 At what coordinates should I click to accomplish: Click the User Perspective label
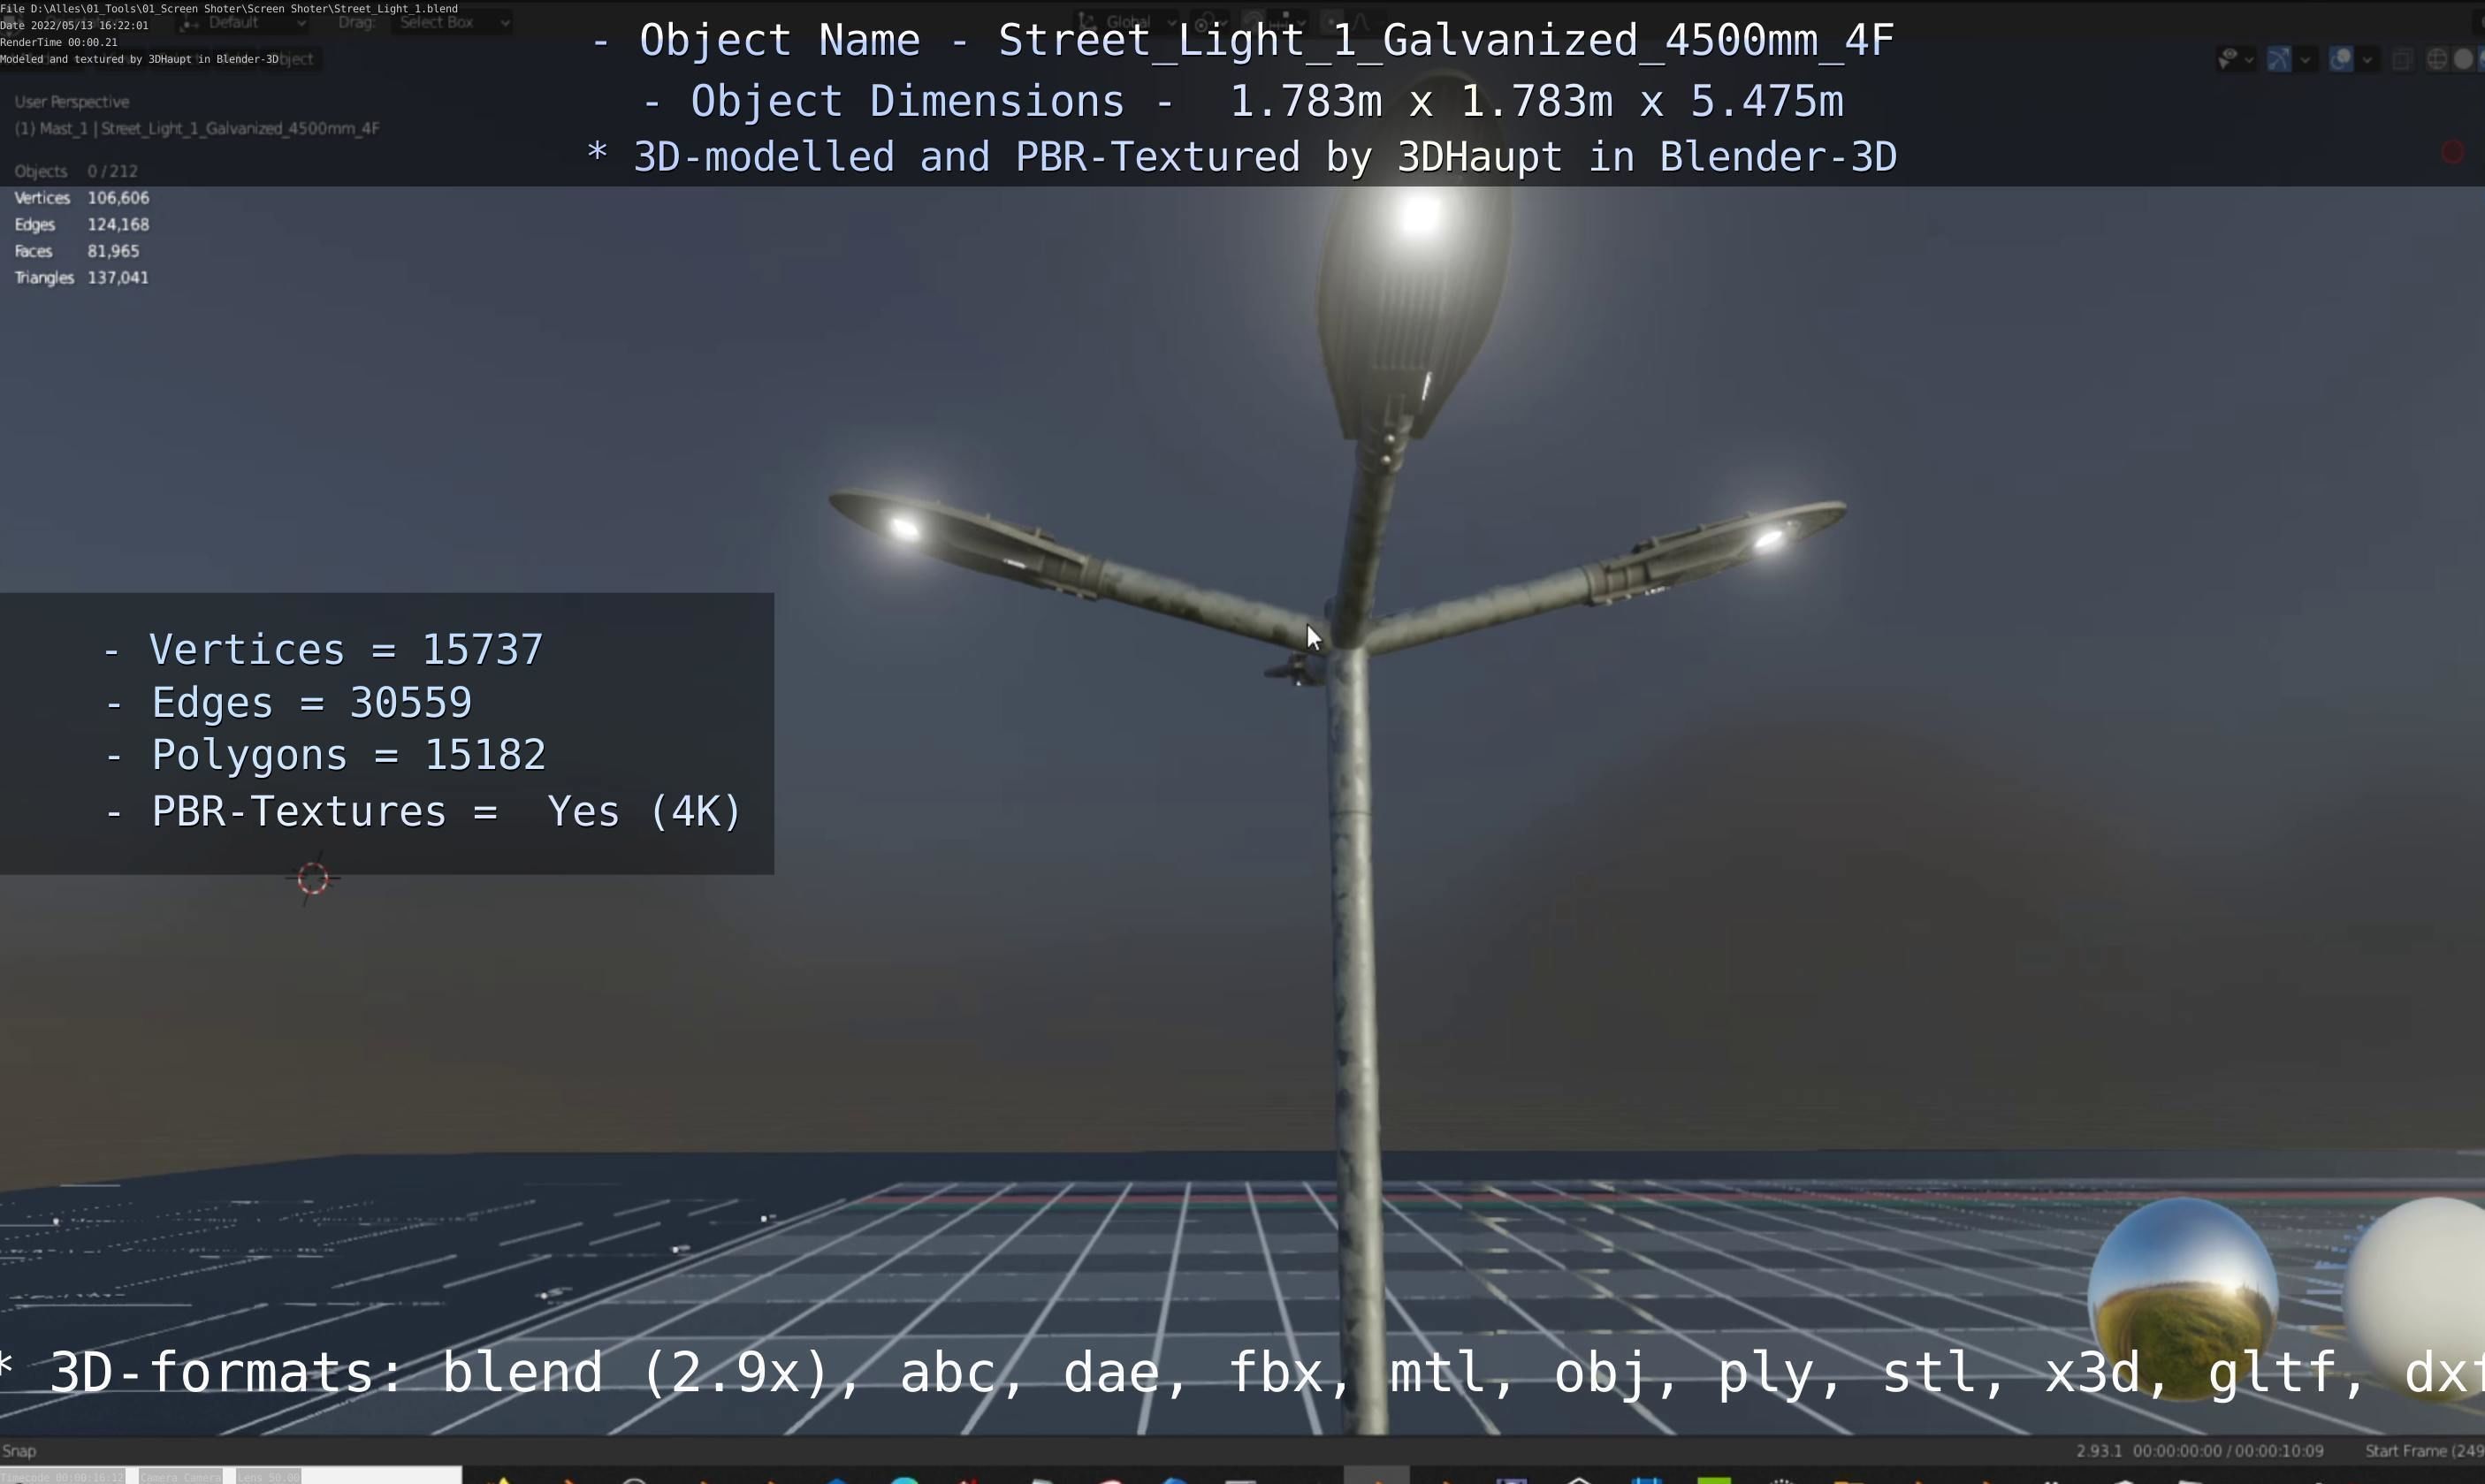[x=72, y=102]
